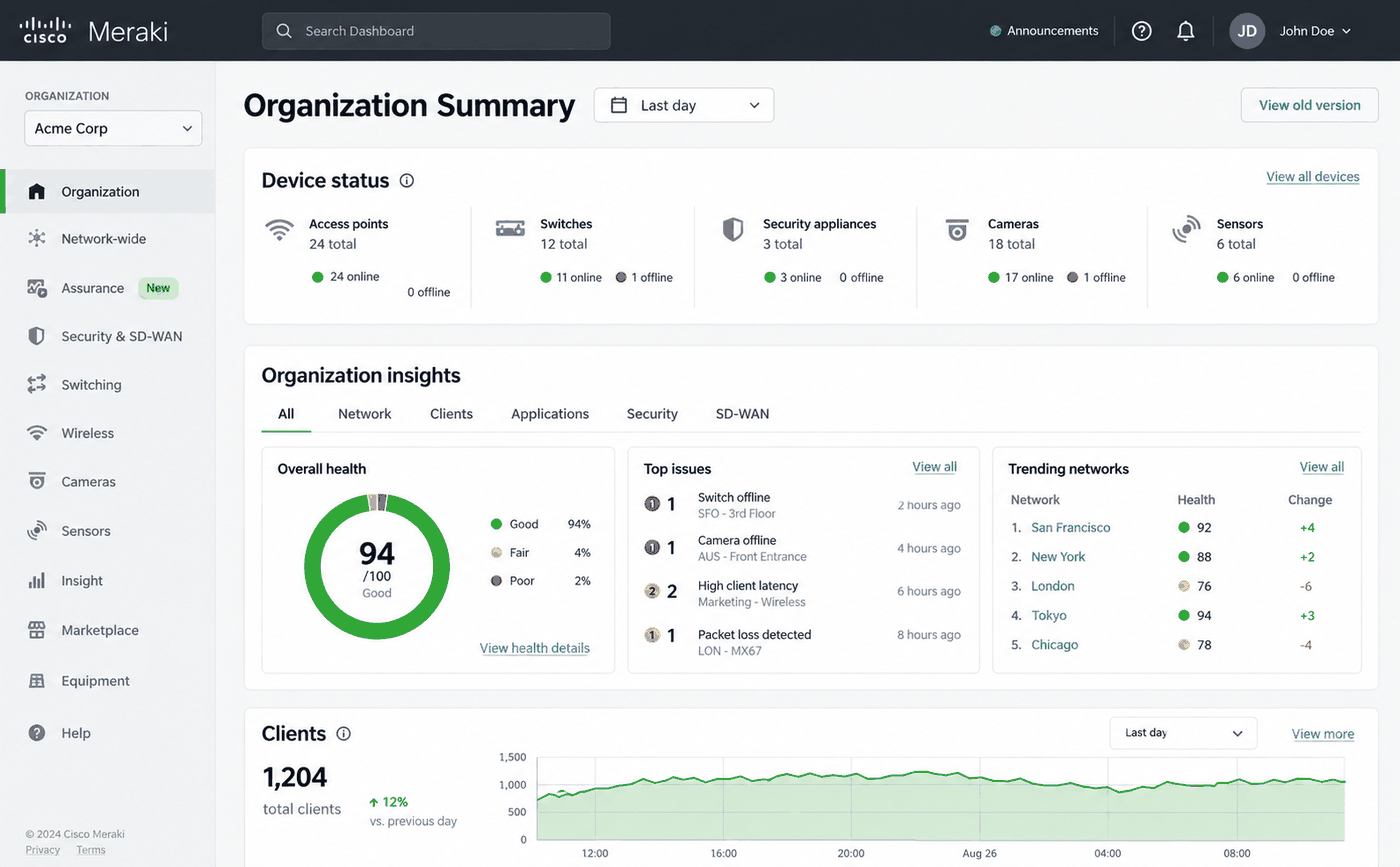The height and width of the screenshot is (867, 1400).
Task: Switch to the Applications insights tab
Action: [x=550, y=414]
